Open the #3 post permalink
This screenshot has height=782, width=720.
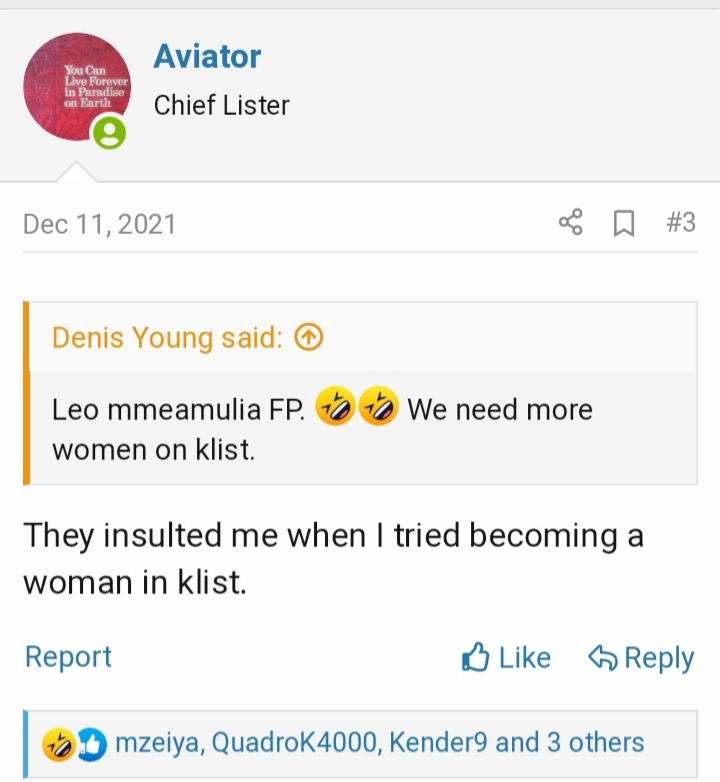coord(680,222)
